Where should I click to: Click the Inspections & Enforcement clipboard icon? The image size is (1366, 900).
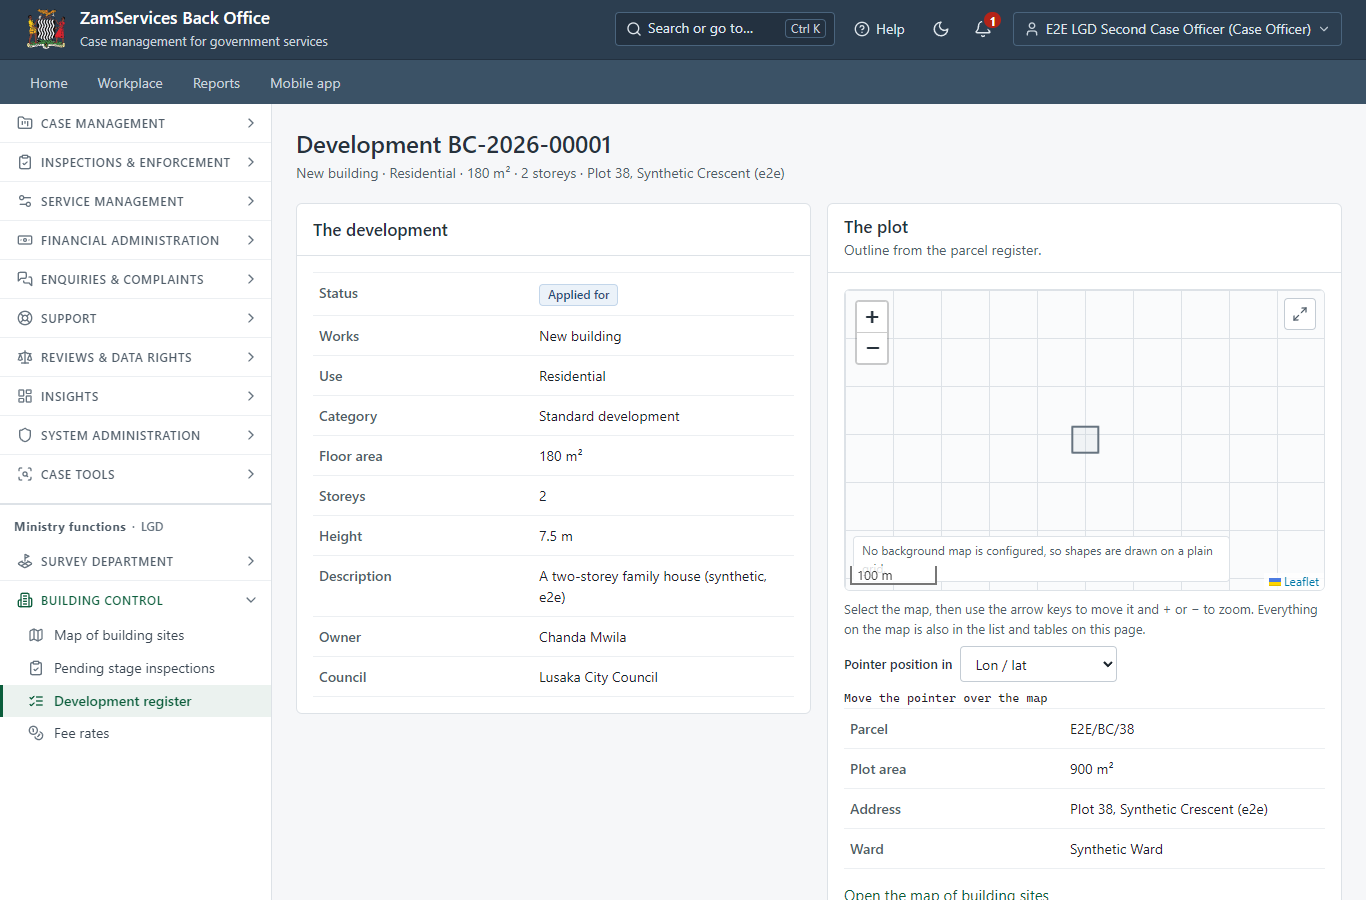click(x=25, y=162)
